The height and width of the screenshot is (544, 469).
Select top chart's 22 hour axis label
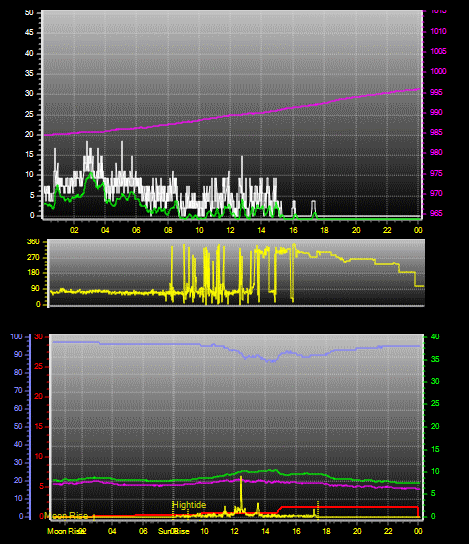coord(387,230)
